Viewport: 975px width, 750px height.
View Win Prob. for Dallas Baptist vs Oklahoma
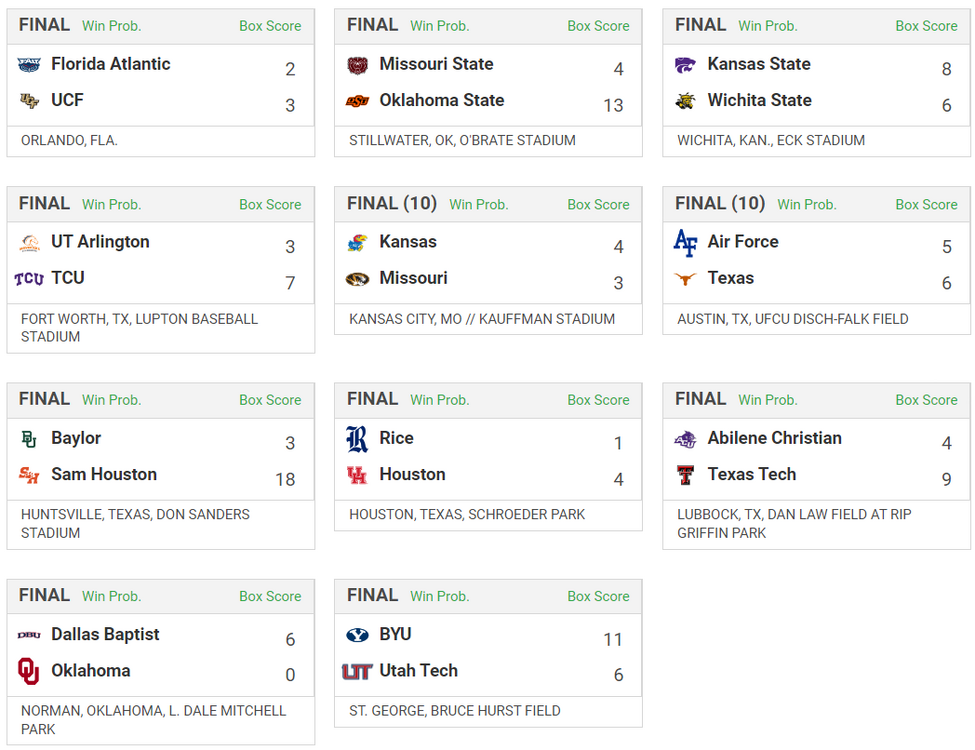pyautogui.click(x=111, y=596)
